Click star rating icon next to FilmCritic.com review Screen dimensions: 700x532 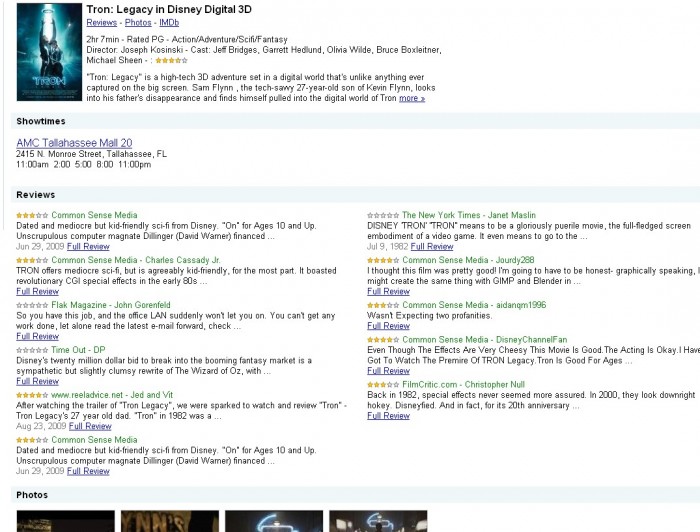383,384
